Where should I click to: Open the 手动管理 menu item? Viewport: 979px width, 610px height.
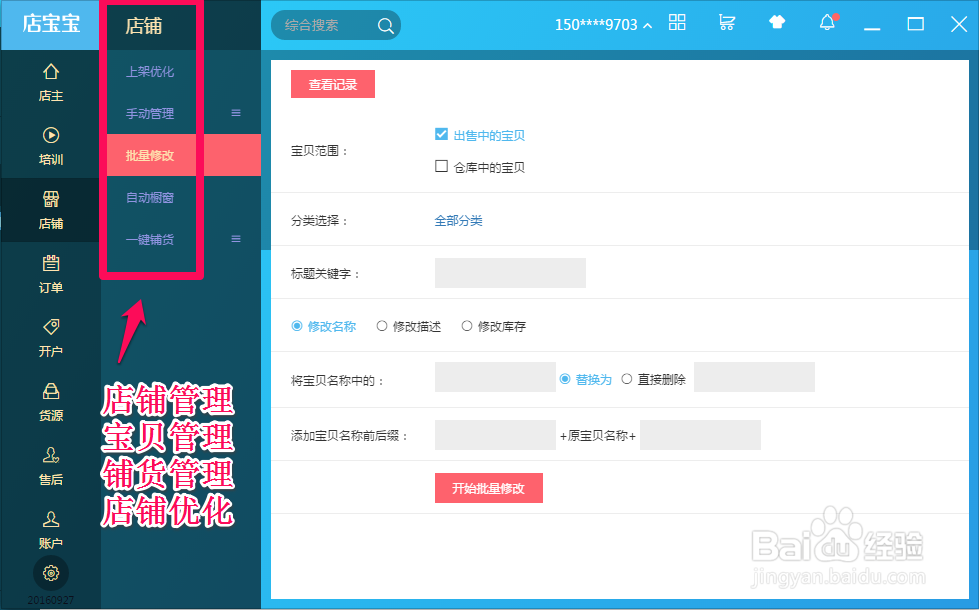coord(150,114)
